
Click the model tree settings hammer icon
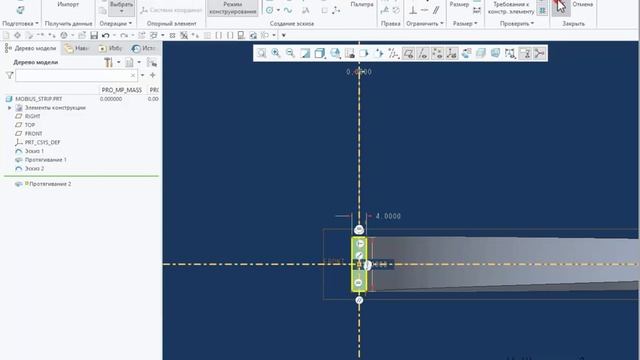click(109, 62)
